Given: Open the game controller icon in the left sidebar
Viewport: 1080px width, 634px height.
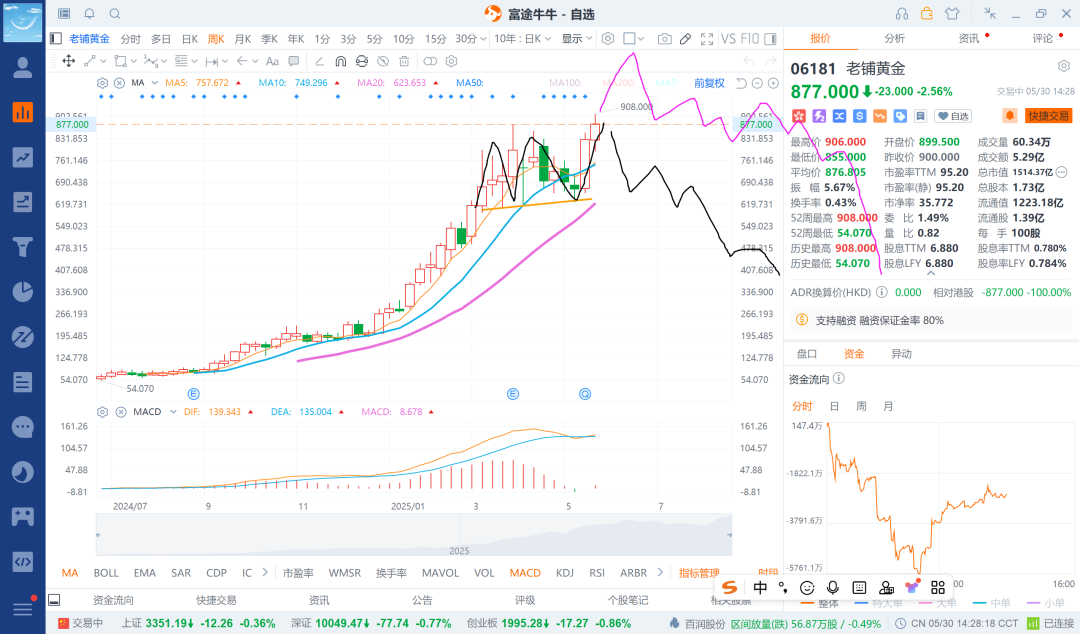Looking at the screenshot, I should 23,517.
